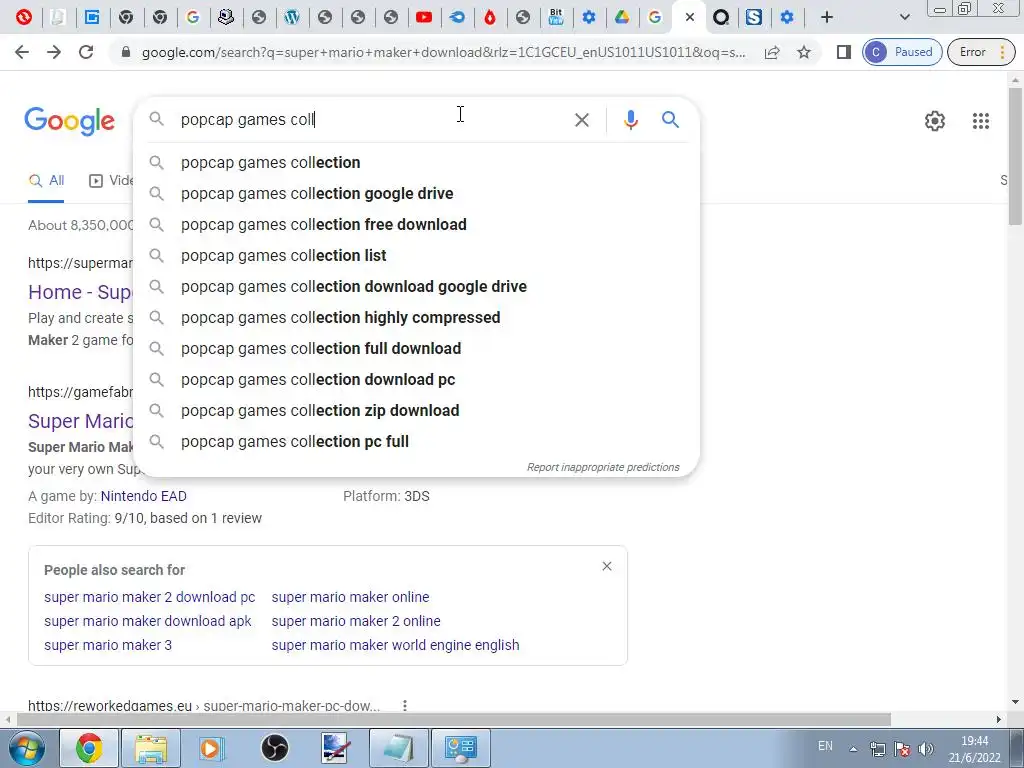The height and width of the screenshot is (768, 1024).
Task: Choose suggestion "popcap games collection pc full"
Action: tap(416, 442)
